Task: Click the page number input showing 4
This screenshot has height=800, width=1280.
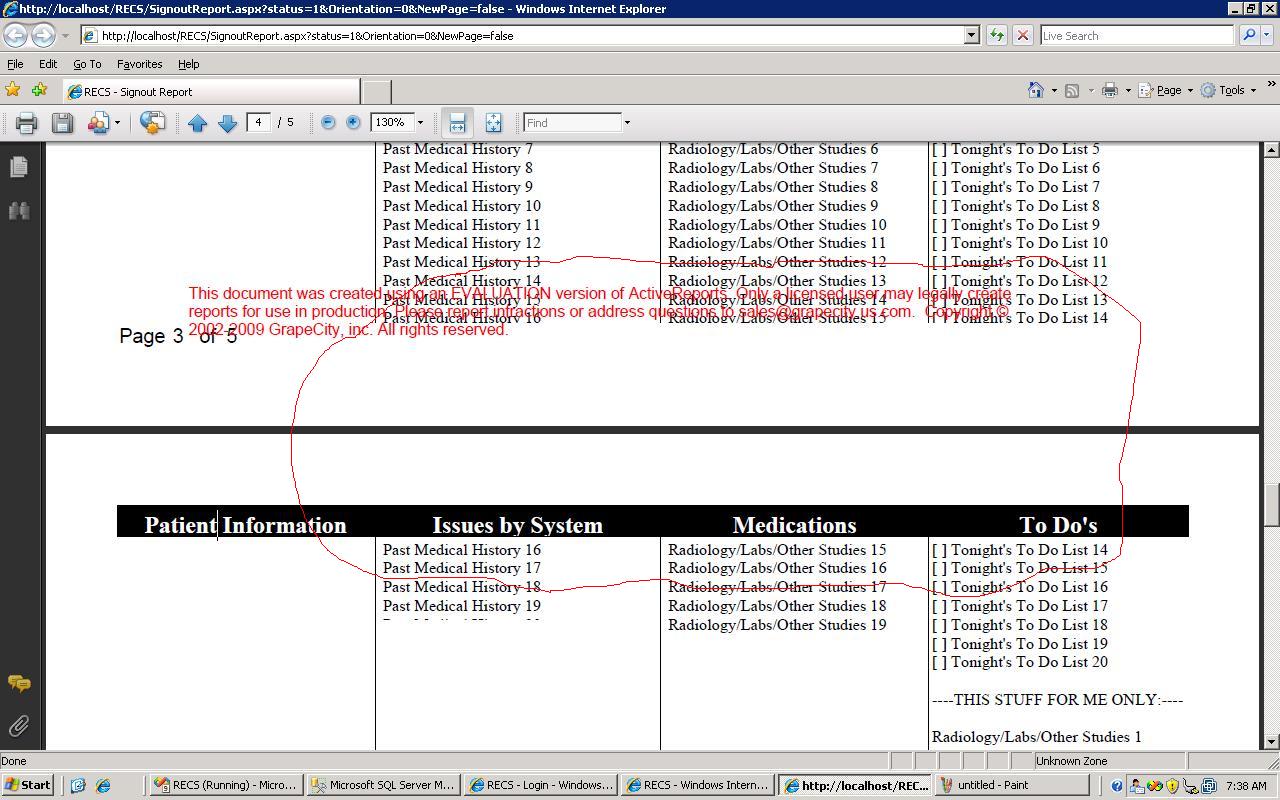Action: 260,122
